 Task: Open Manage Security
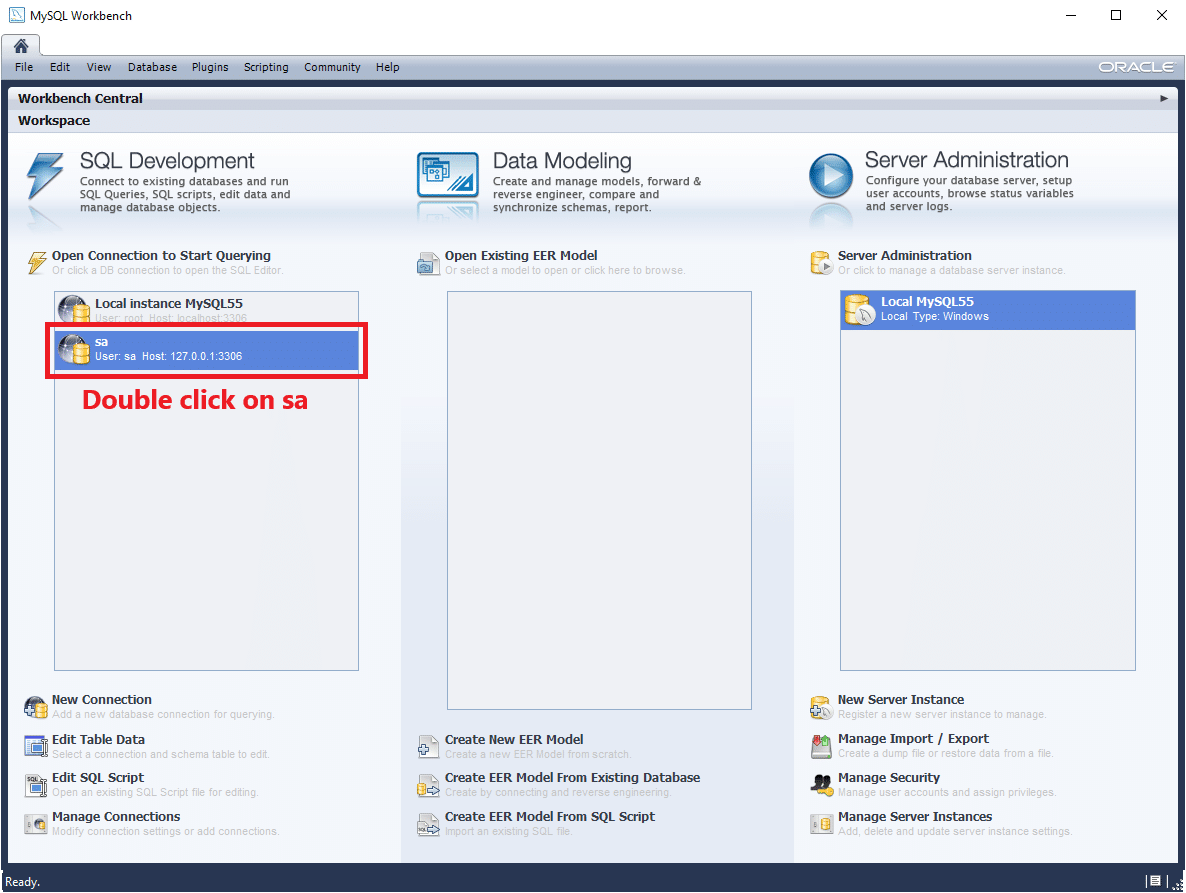[889, 777]
